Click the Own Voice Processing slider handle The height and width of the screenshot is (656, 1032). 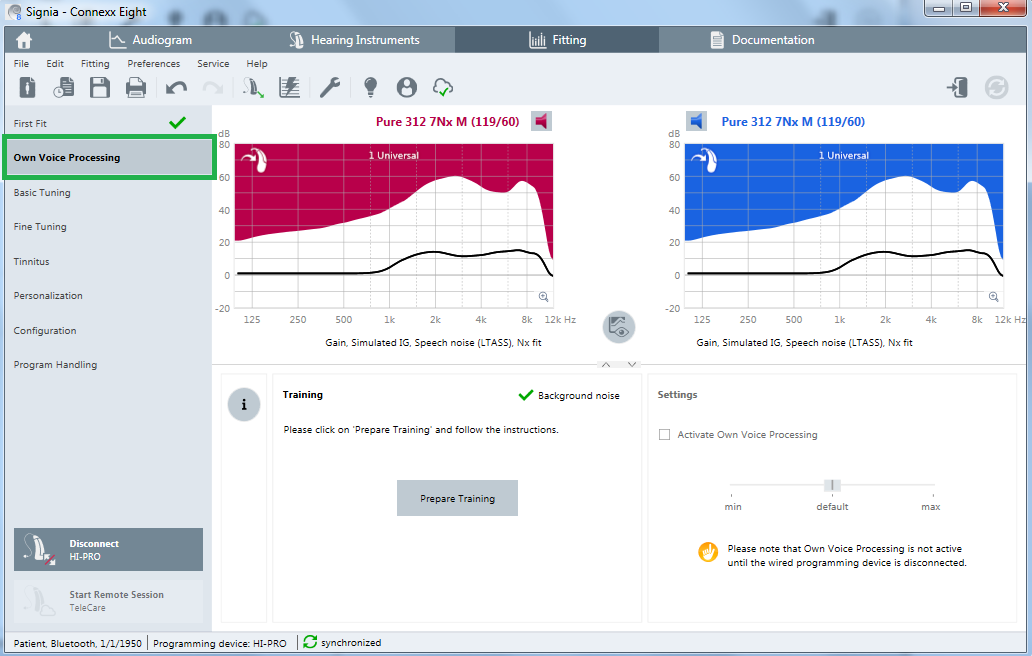[x=832, y=486]
